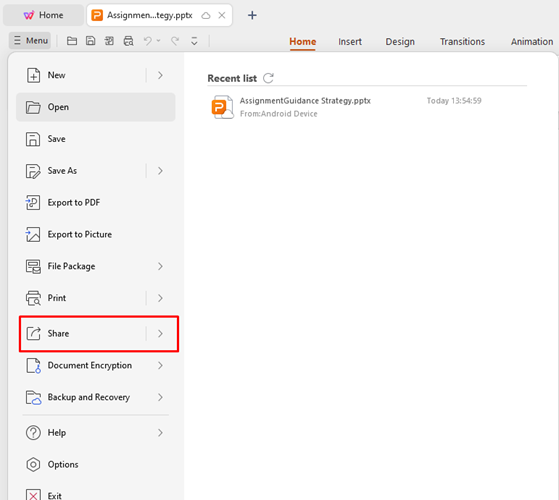Click the Menu button
The height and width of the screenshot is (500, 559).
(x=30, y=41)
